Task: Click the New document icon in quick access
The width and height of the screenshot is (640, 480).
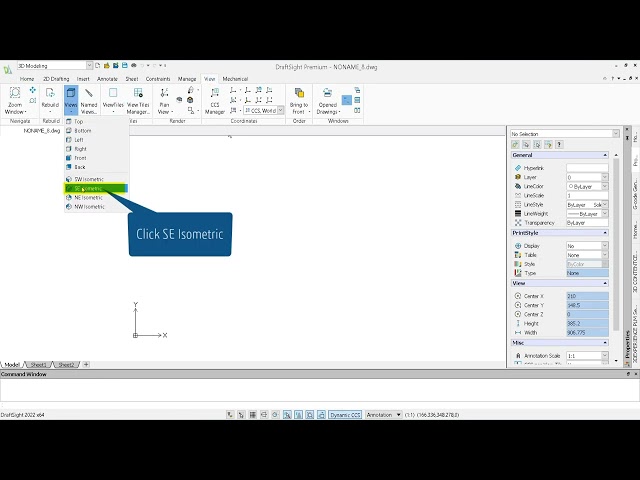Action: [98, 65]
